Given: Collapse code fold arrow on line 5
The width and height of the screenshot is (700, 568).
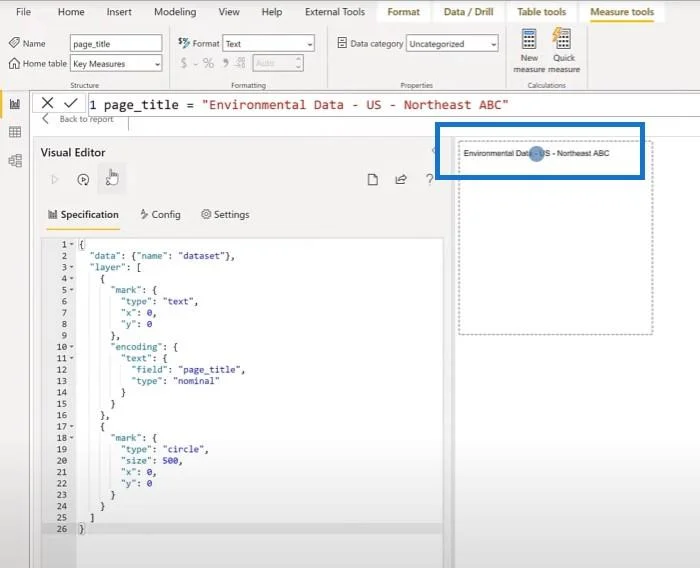Looking at the screenshot, I should coord(71,290).
